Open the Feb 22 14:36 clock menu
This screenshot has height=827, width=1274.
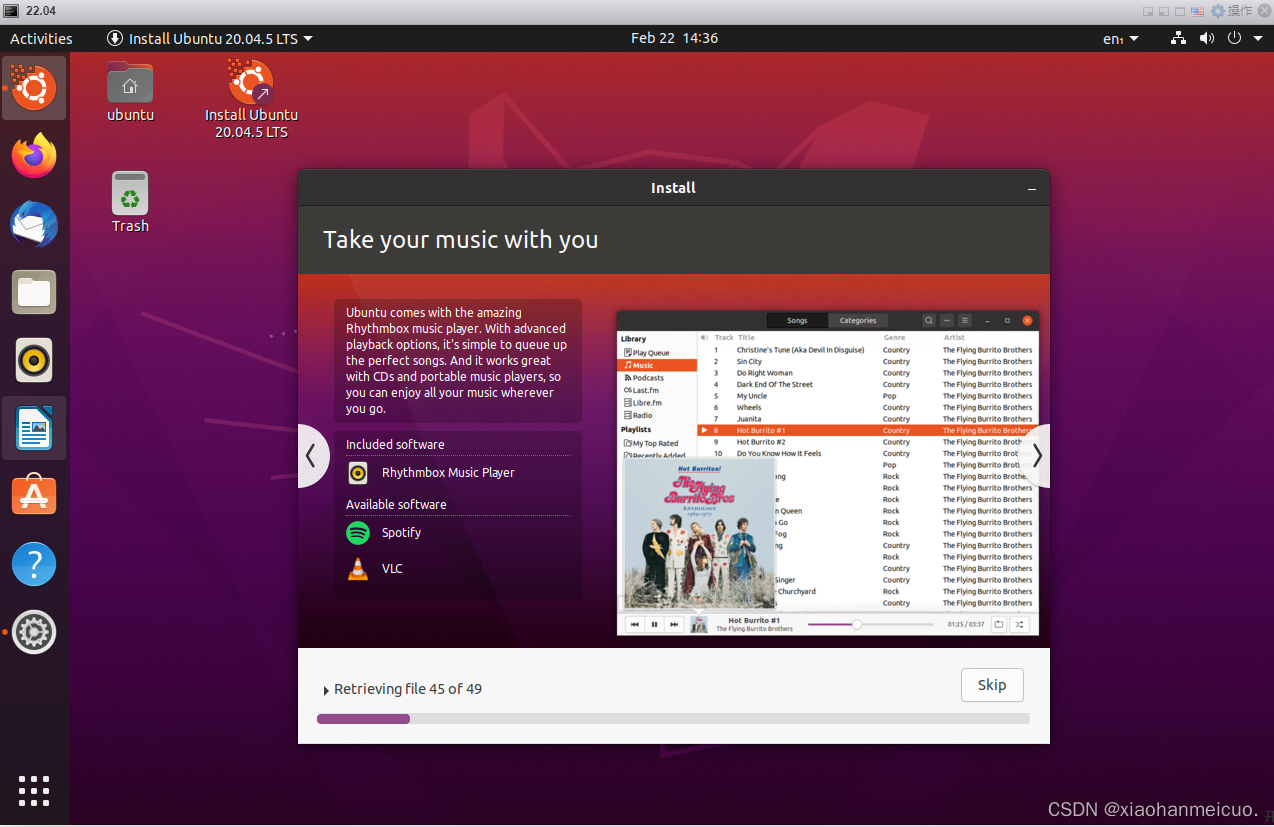tap(674, 38)
